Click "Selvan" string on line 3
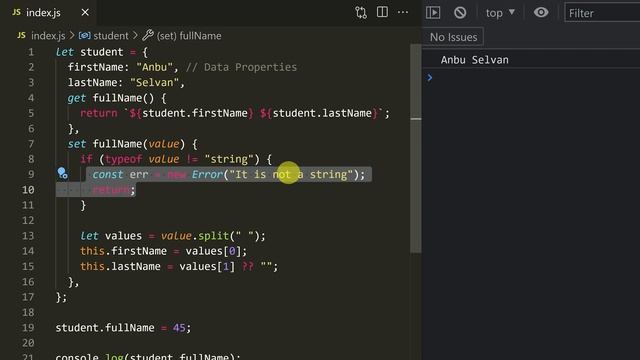640x360 pixels. point(154,83)
